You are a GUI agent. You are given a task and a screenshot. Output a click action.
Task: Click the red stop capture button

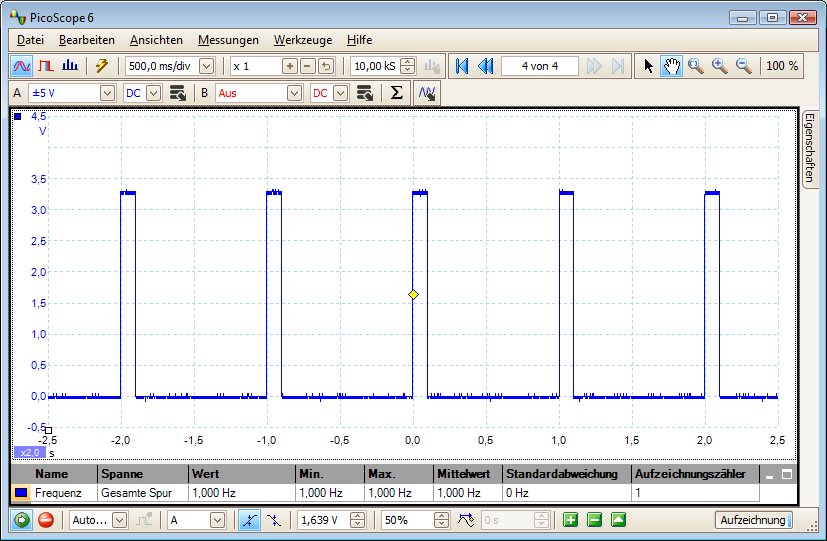coord(45,520)
